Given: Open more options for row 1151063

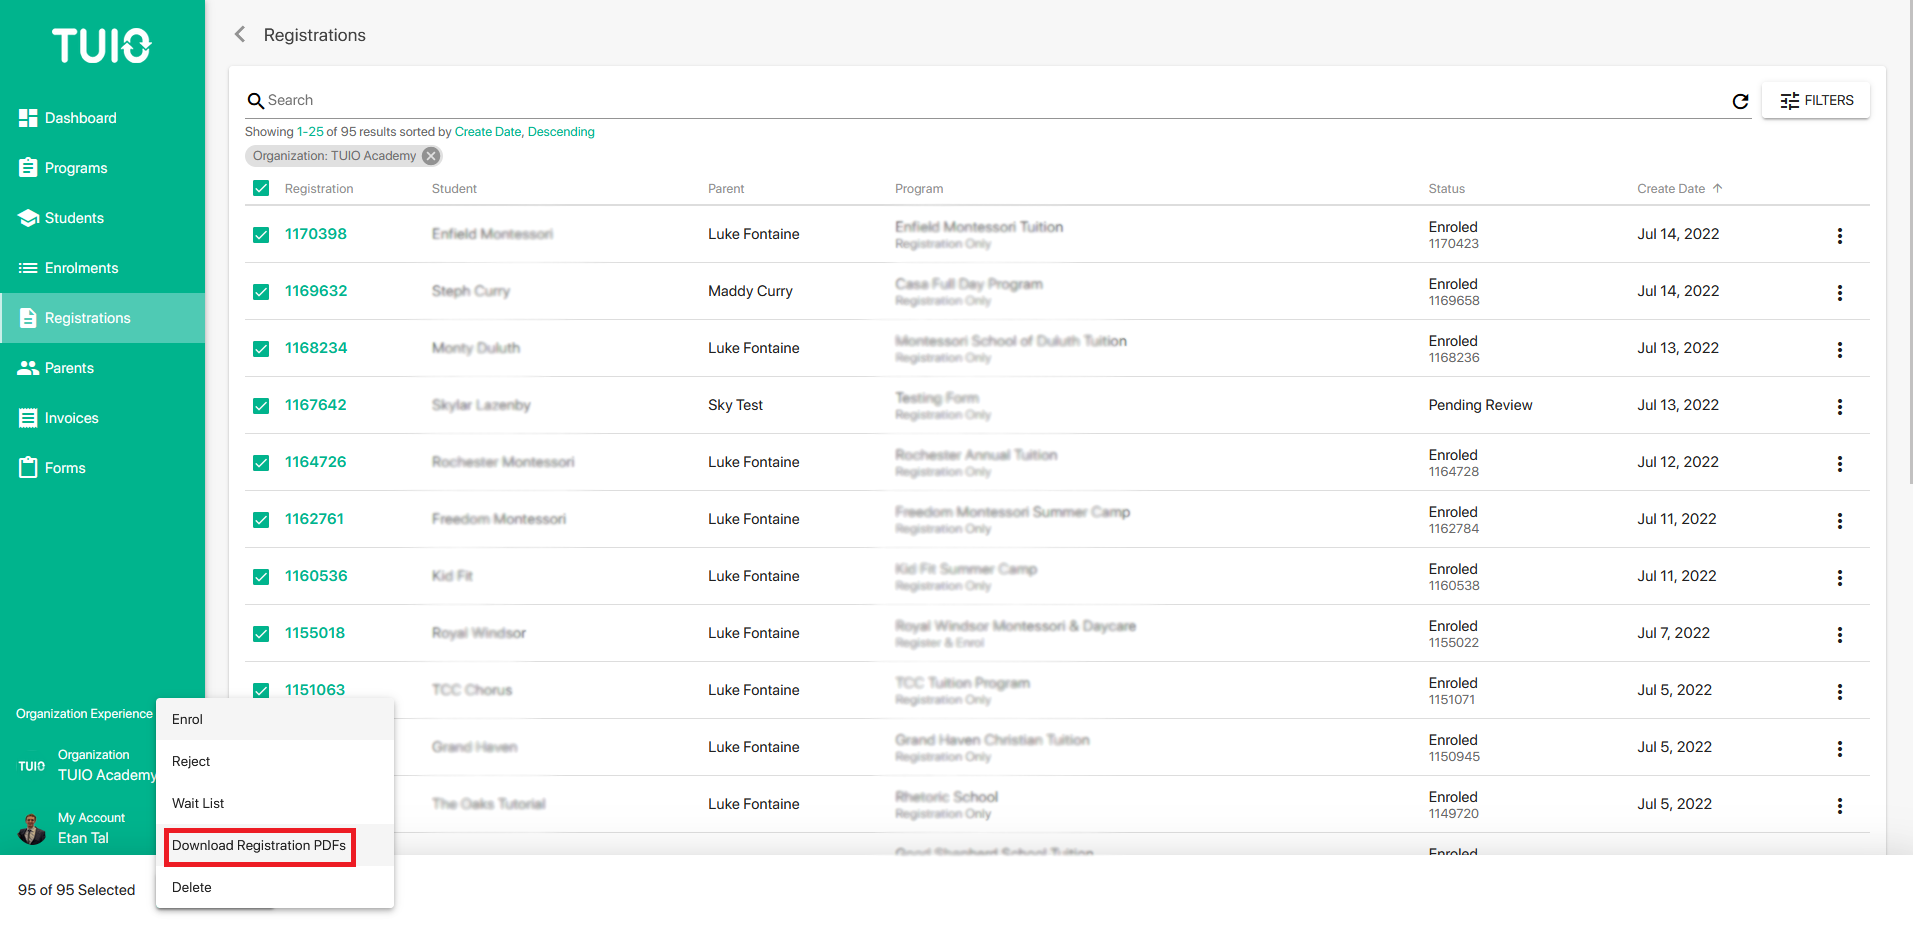Looking at the screenshot, I should click(1839, 691).
